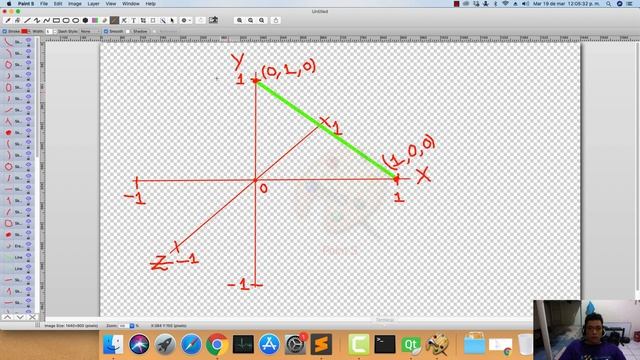The width and height of the screenshot is (640, 360).
Task: Open the Edit menu
Action: coord(58,4)
